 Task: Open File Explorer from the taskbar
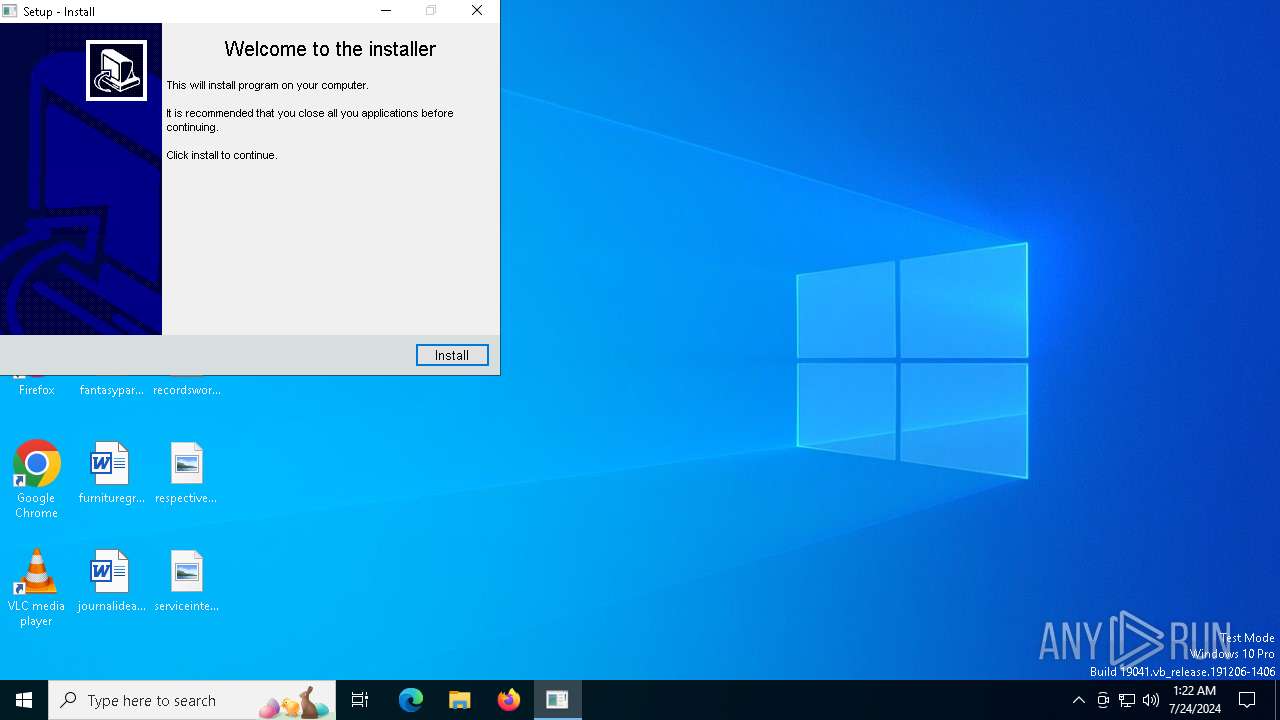(459, 700)
